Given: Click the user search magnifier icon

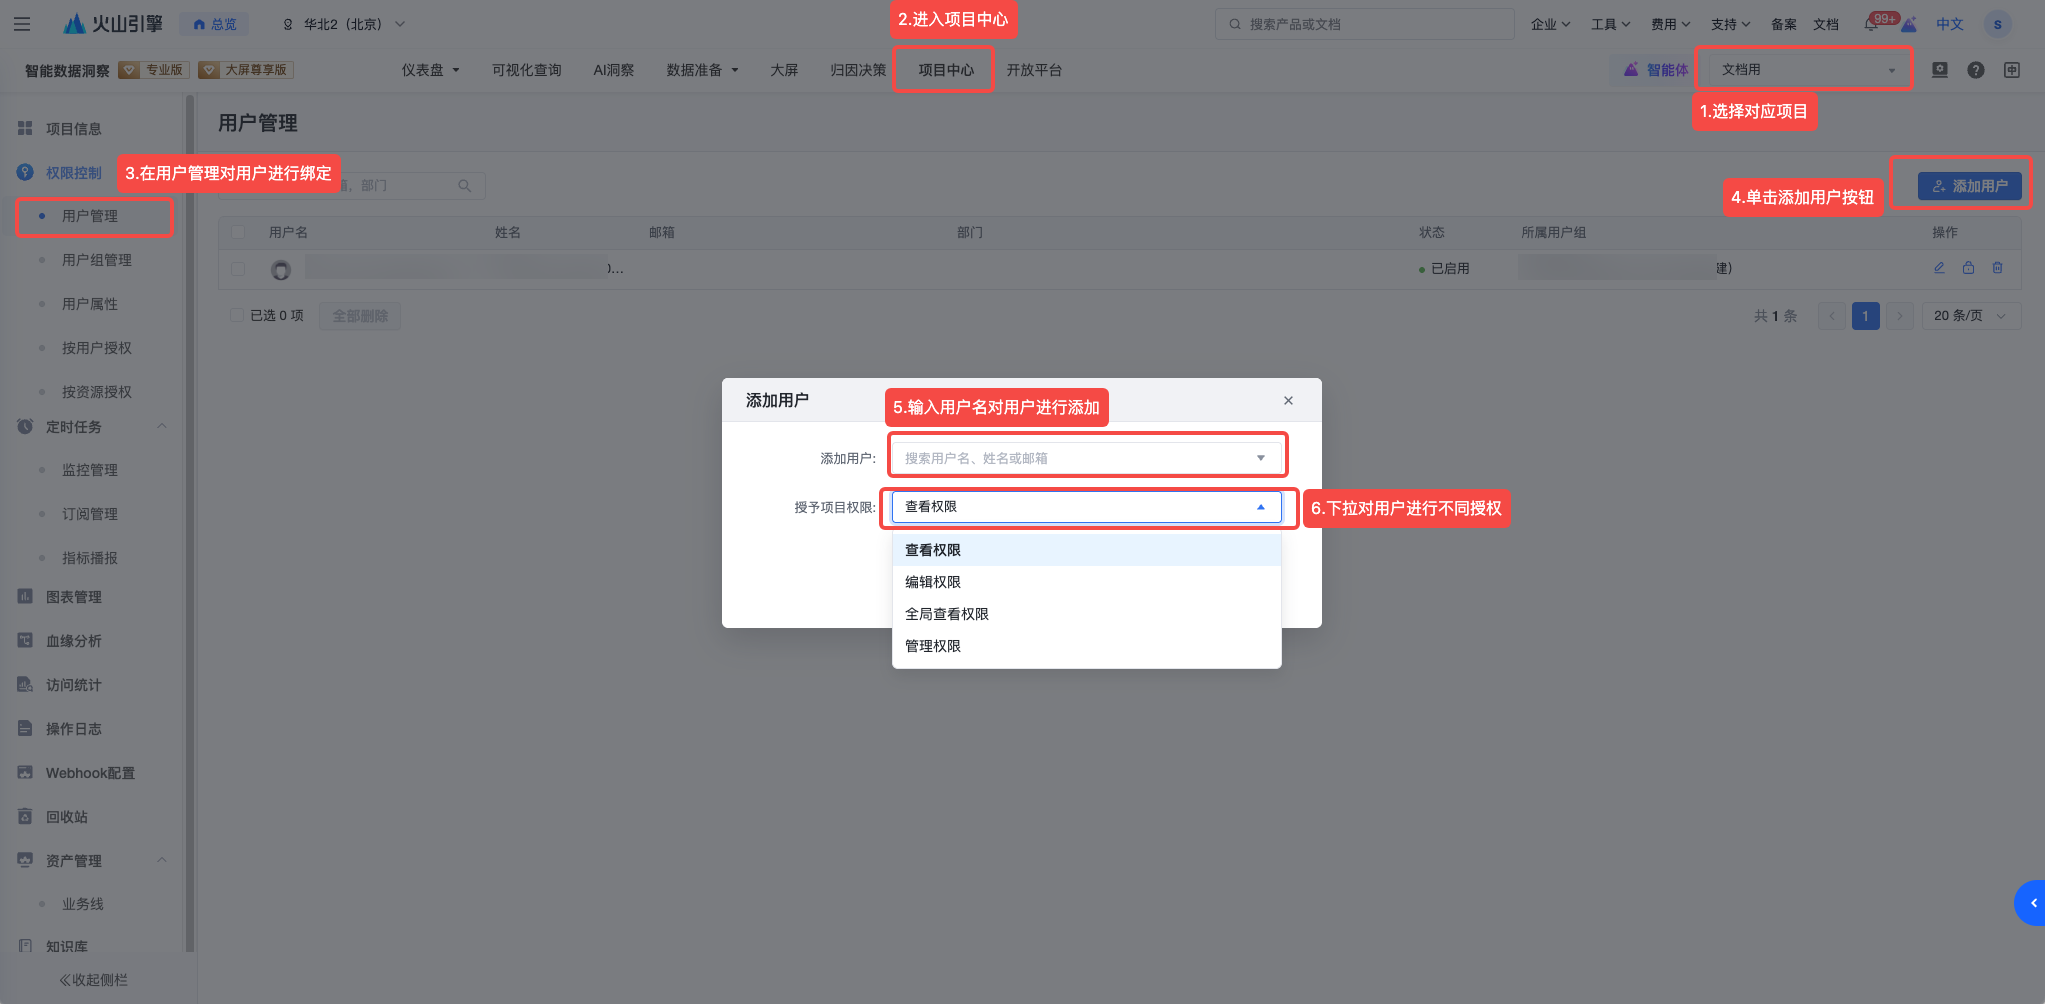Looking at the screenshot, I should [465, 186].
